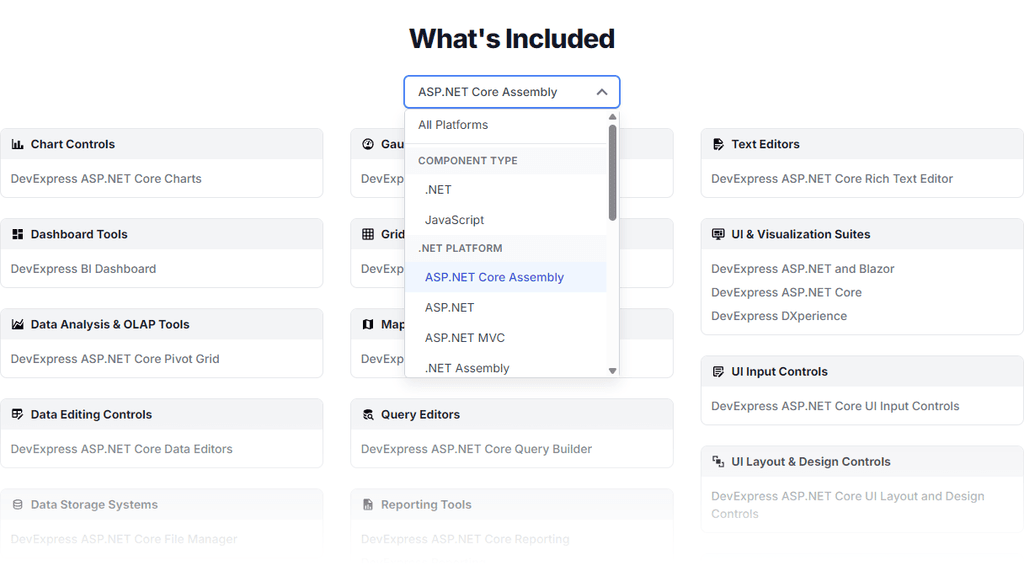Click the Data Storage Systems heading
The image size is (1024, 566).
[x=94, y=505]
